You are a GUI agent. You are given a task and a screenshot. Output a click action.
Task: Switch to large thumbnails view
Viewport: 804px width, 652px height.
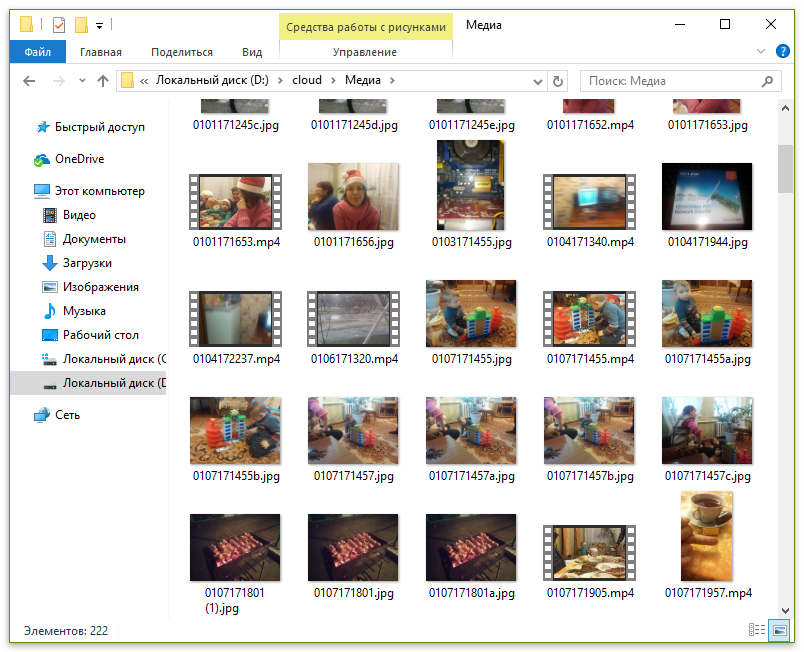coord(779,630)
